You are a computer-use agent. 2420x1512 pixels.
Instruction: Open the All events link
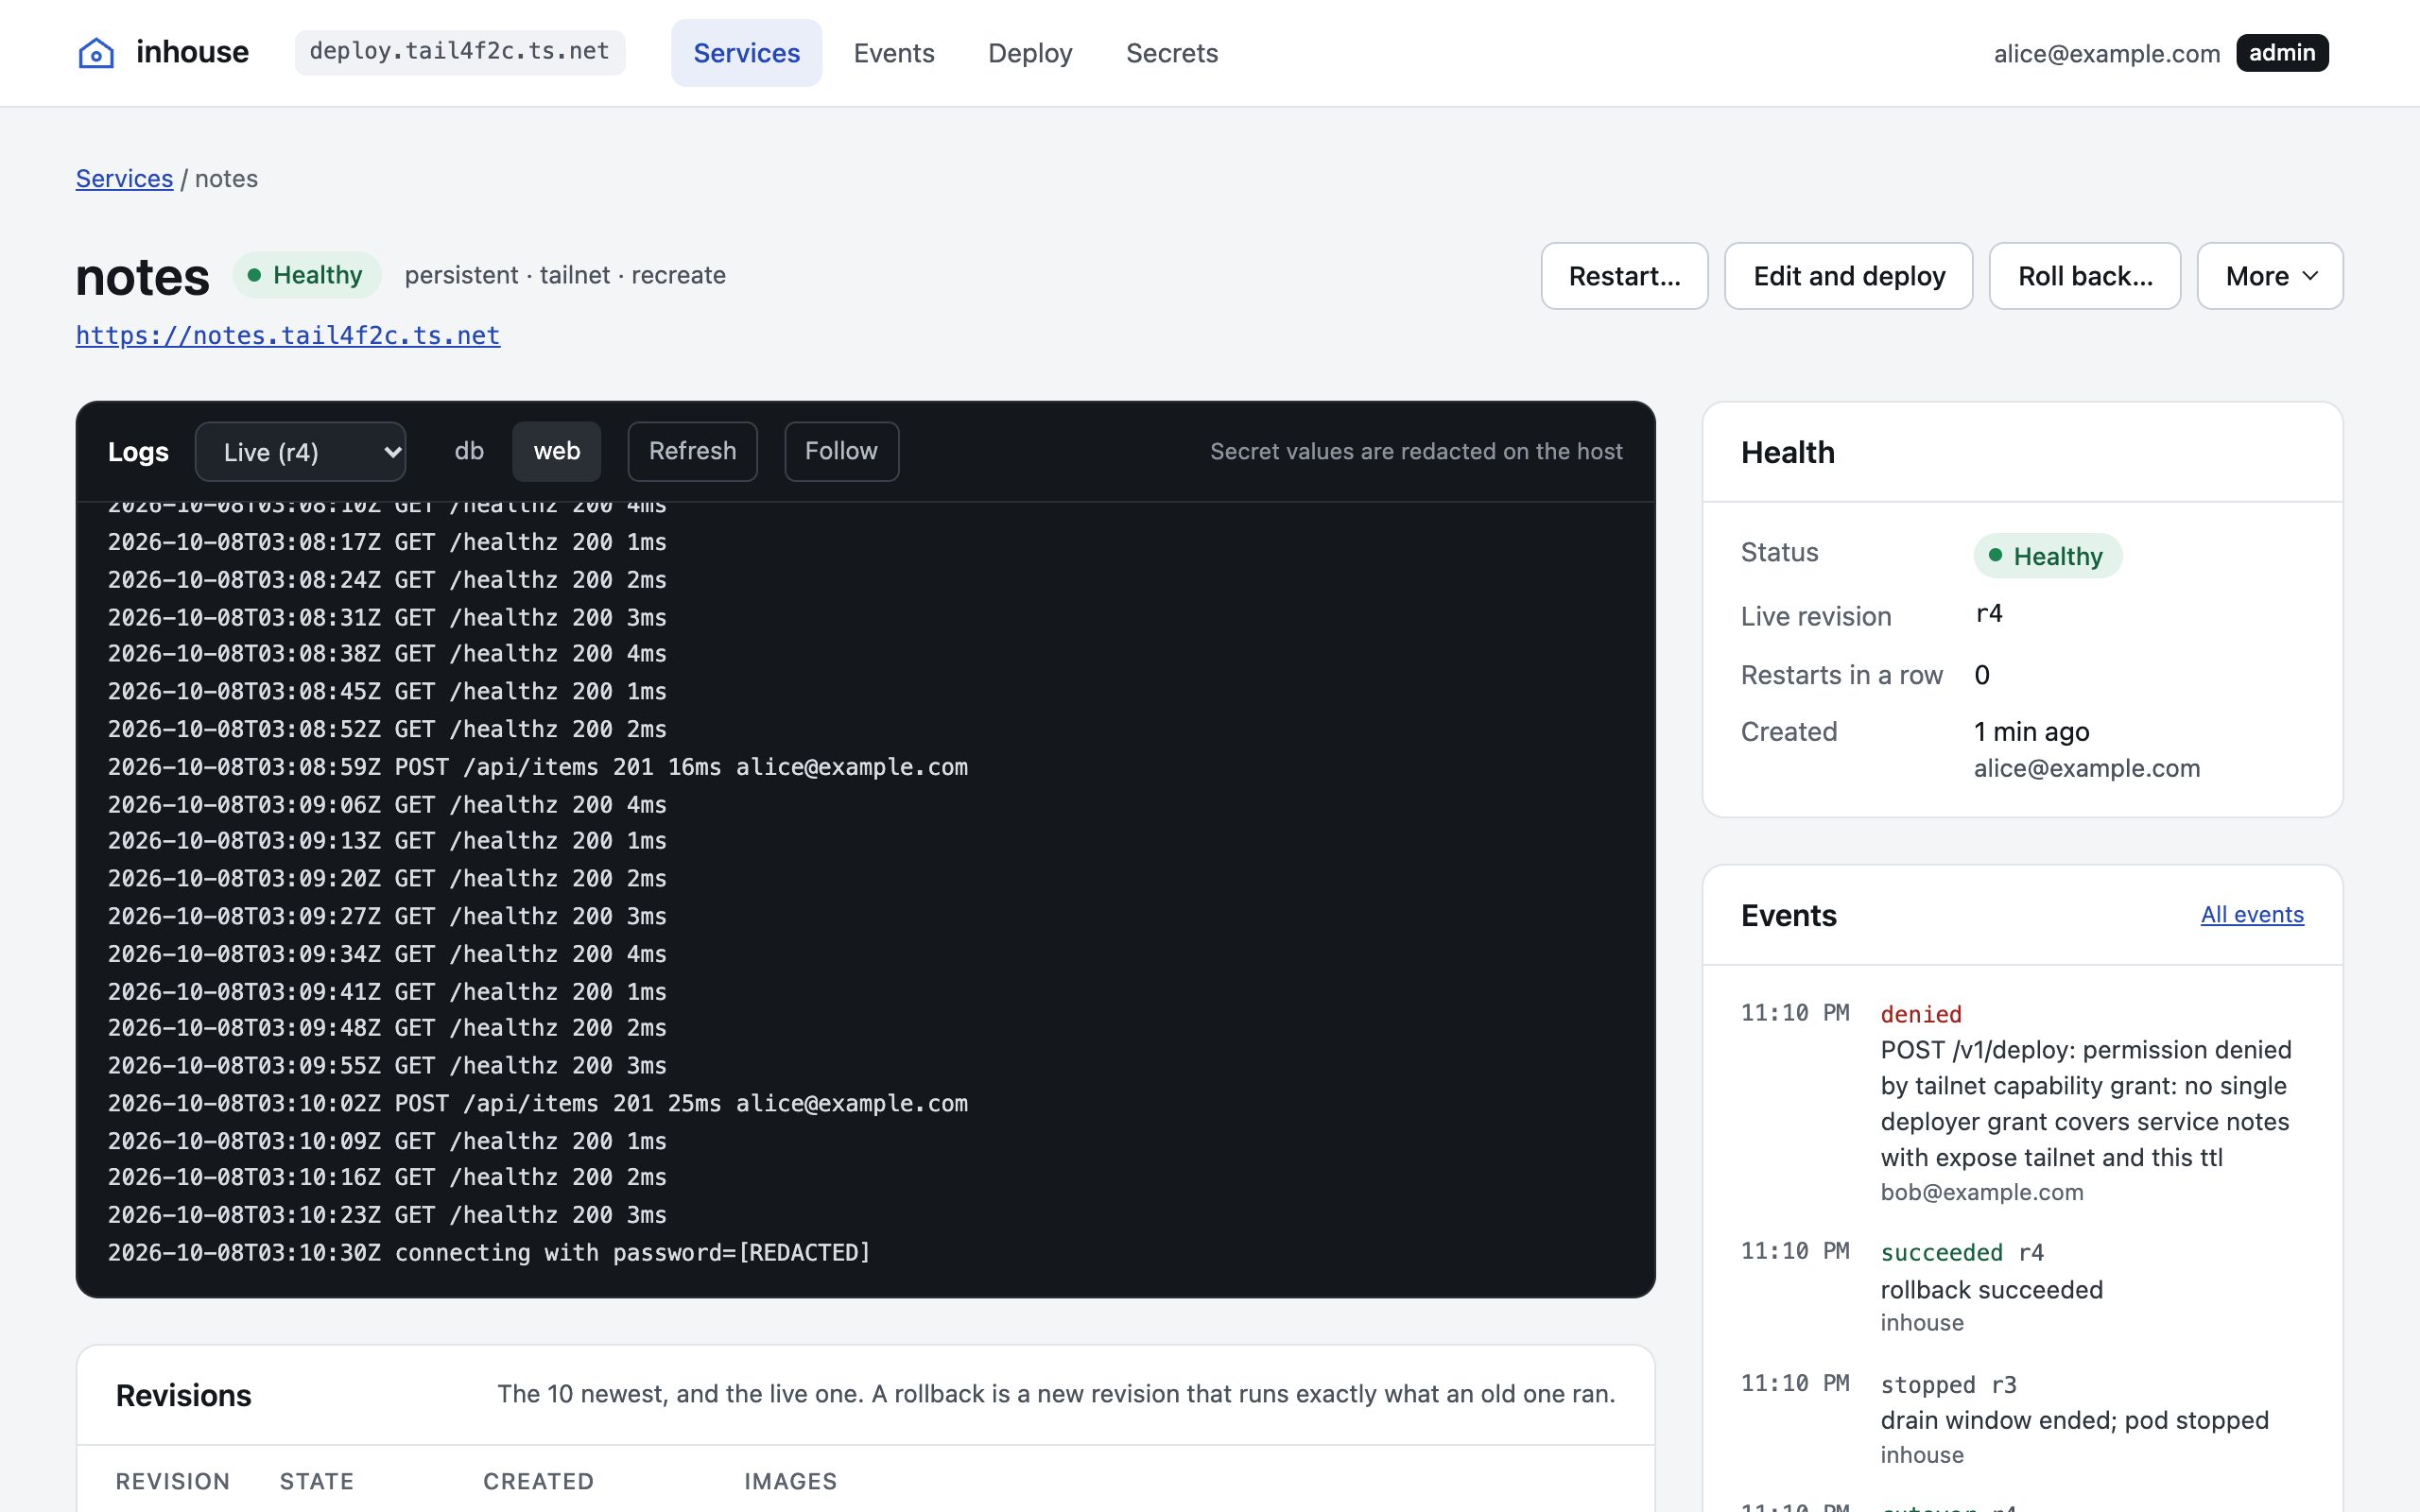pyautogui.click(x=2252, y=915)
